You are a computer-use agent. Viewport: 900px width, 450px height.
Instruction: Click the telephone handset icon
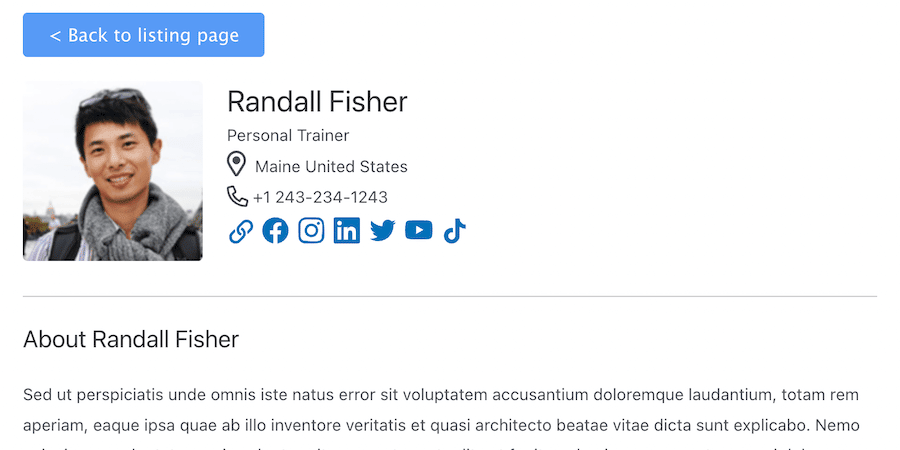tap(237, 196)
